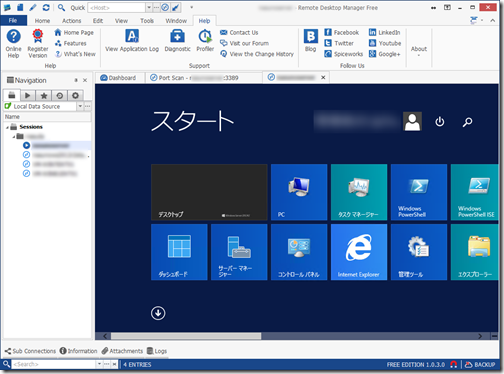Collapse the Sessions tree node
Image resolution: width=504 pixels, height=374 pixels.
(x=7, y=127)
